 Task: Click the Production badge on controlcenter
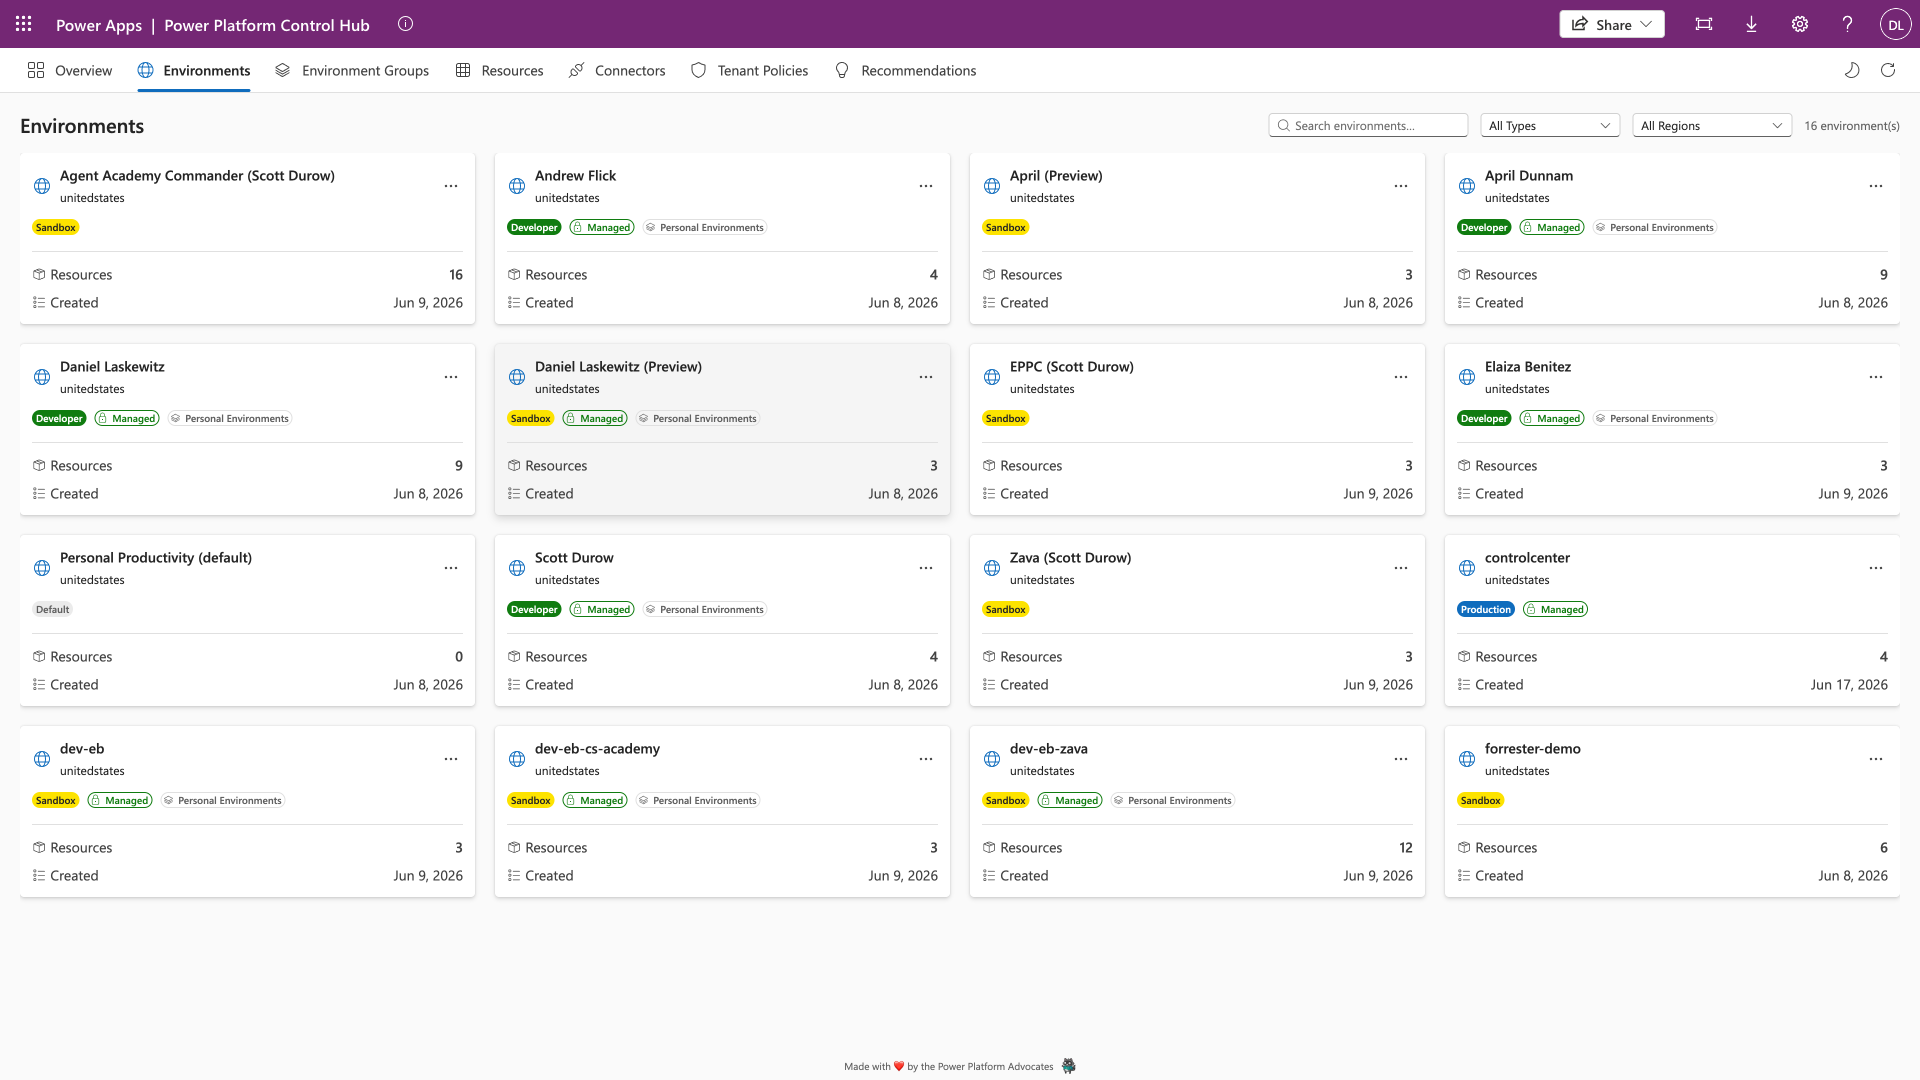pos(1486,609)
